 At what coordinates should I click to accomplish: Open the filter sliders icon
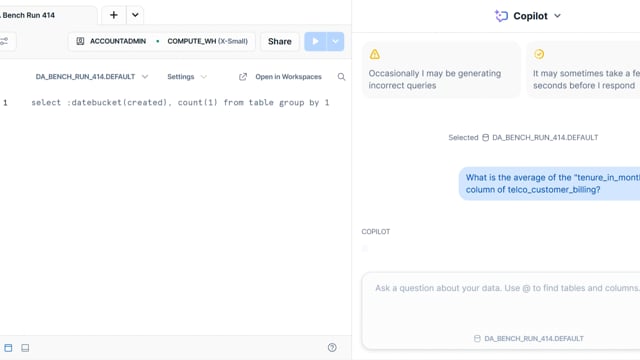pyautogui.click(x=4, y=41)
